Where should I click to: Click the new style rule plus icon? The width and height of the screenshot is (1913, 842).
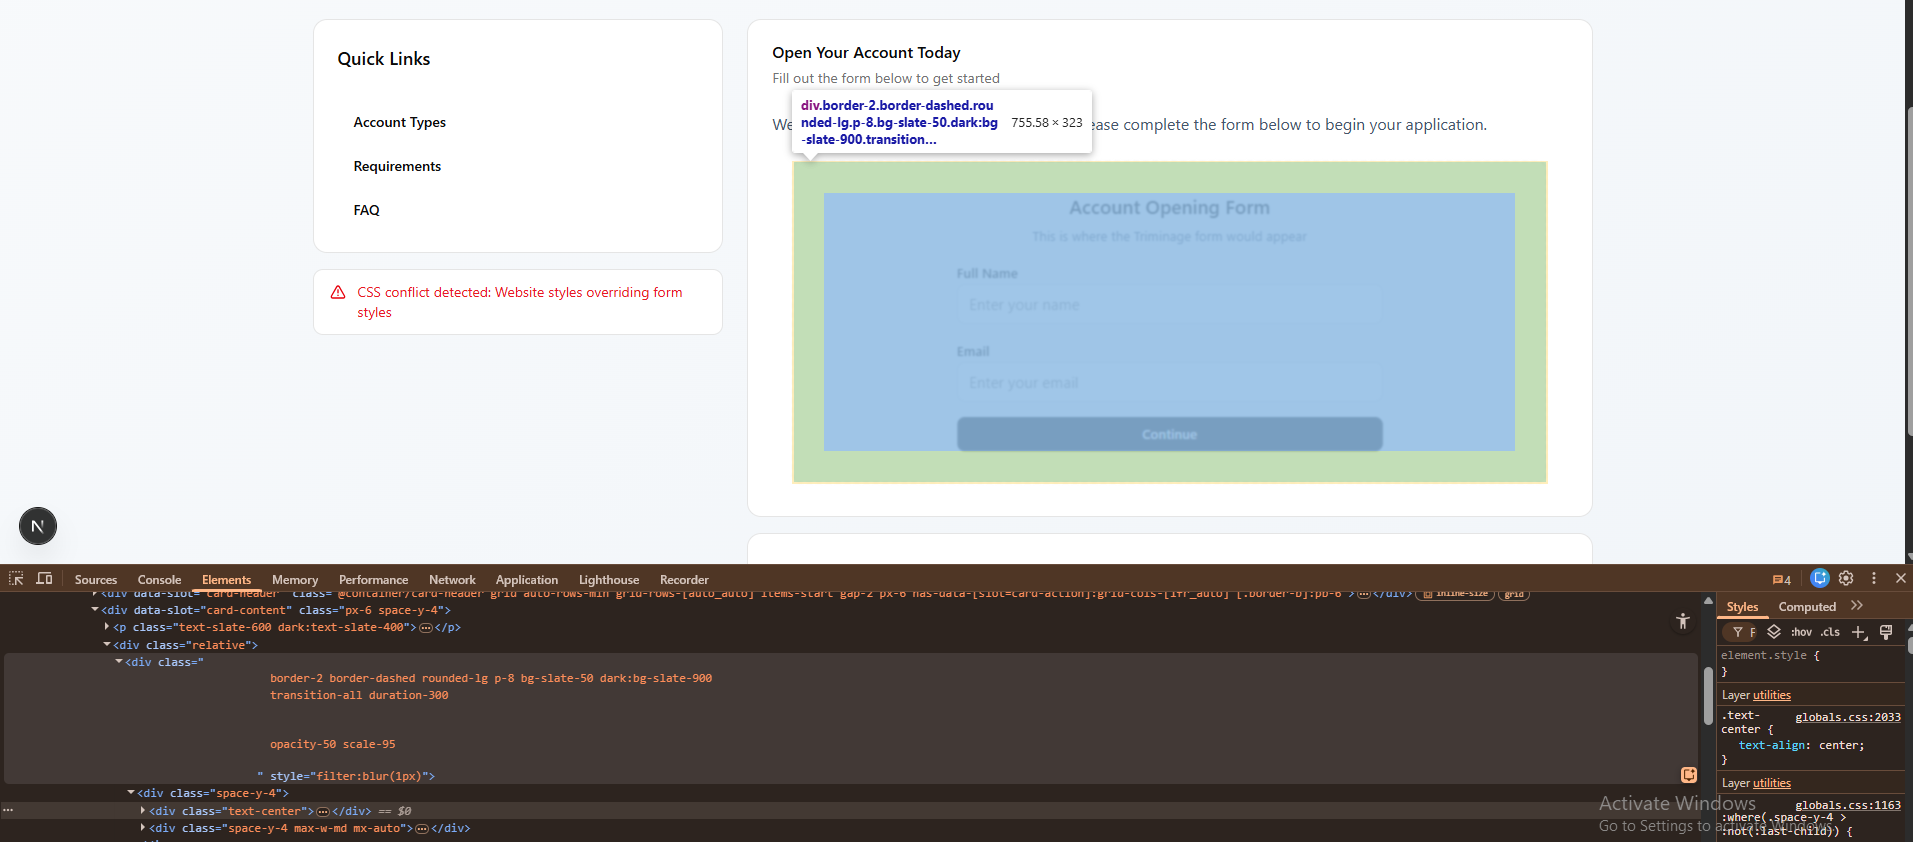pyautogui.click(x=1859, y=632)
